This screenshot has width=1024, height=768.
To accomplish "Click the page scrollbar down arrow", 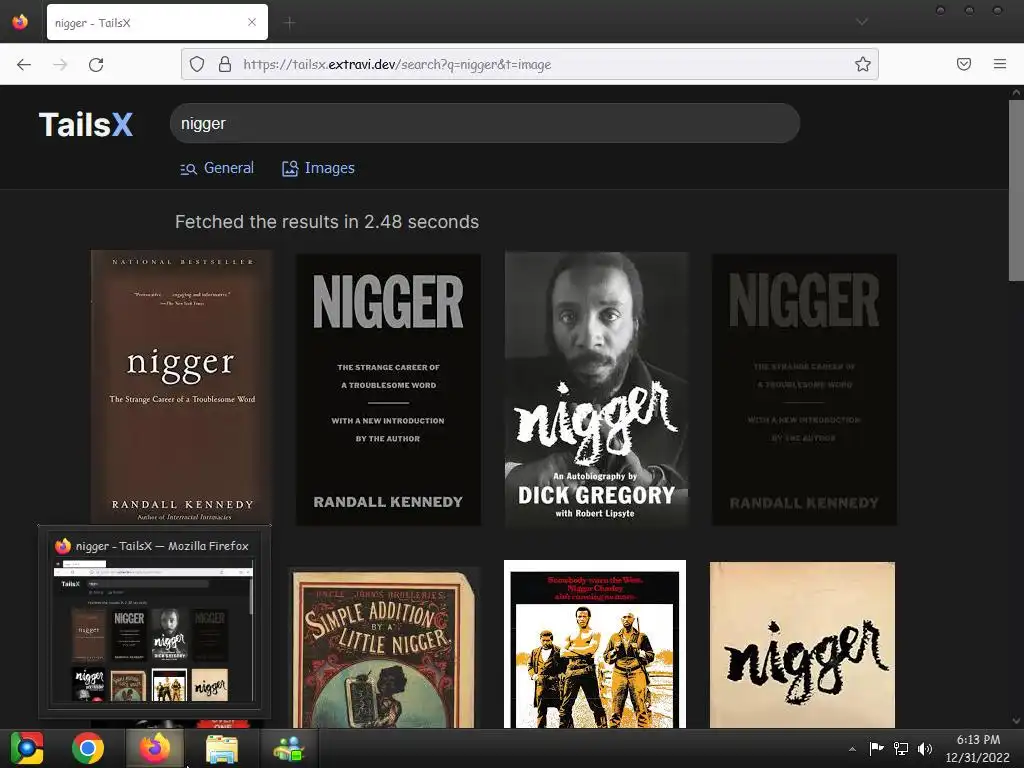I will tap(1016, 721).
